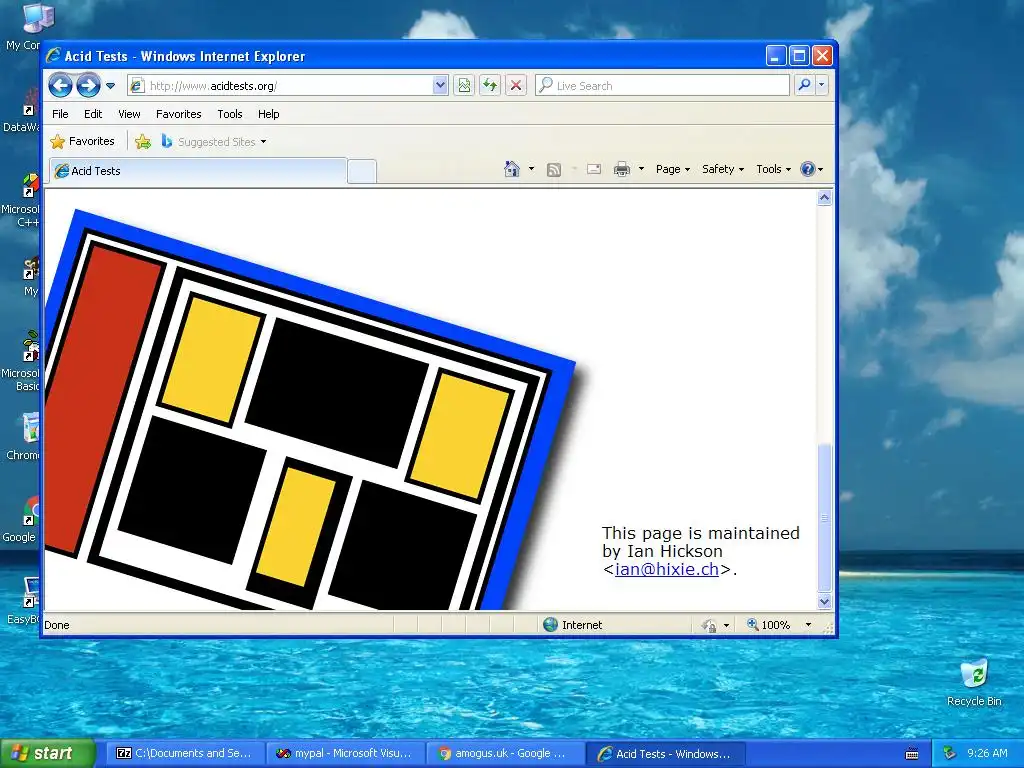1024x768 pixels.
Task: Open the Tools menu in menu bar
Action: click(230, 114)
